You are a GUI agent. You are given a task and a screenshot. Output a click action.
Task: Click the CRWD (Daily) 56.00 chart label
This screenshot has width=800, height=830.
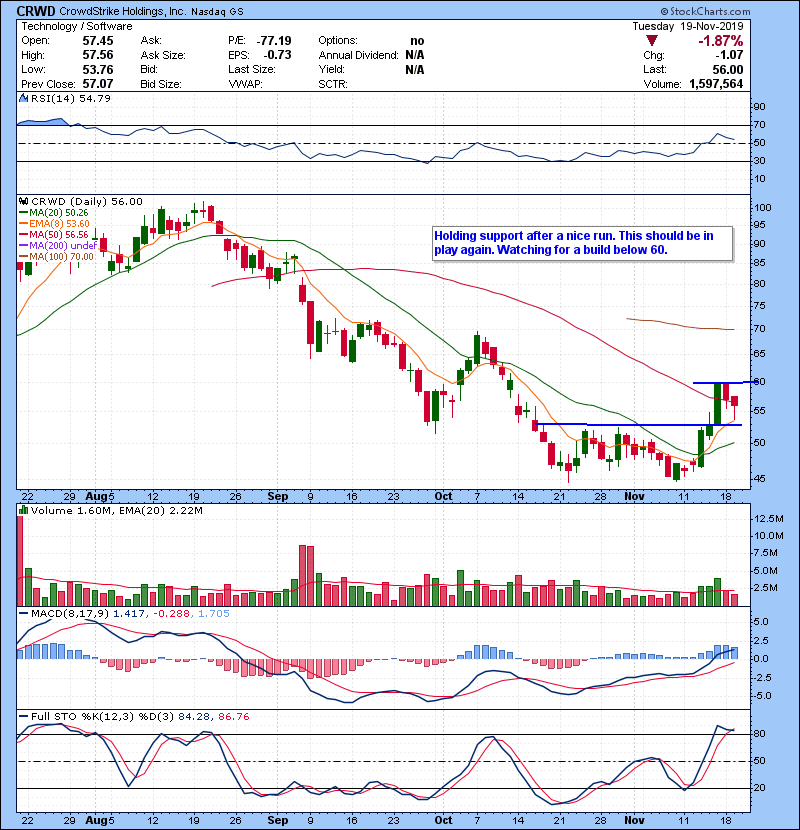87,202
